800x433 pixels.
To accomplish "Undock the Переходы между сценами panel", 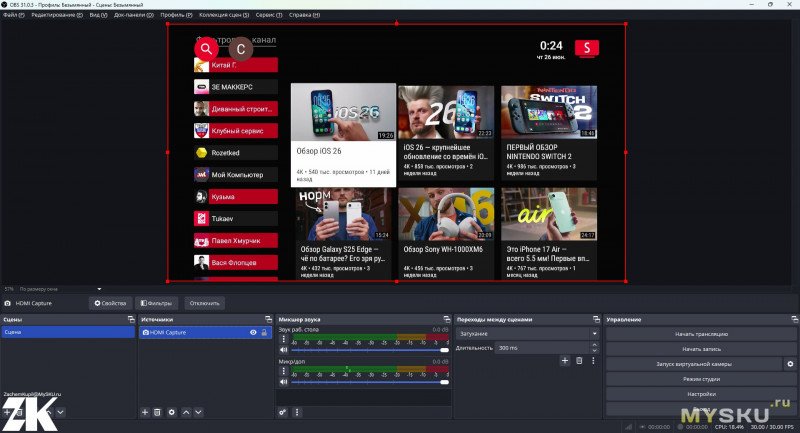I will click(x=596, y=319).
